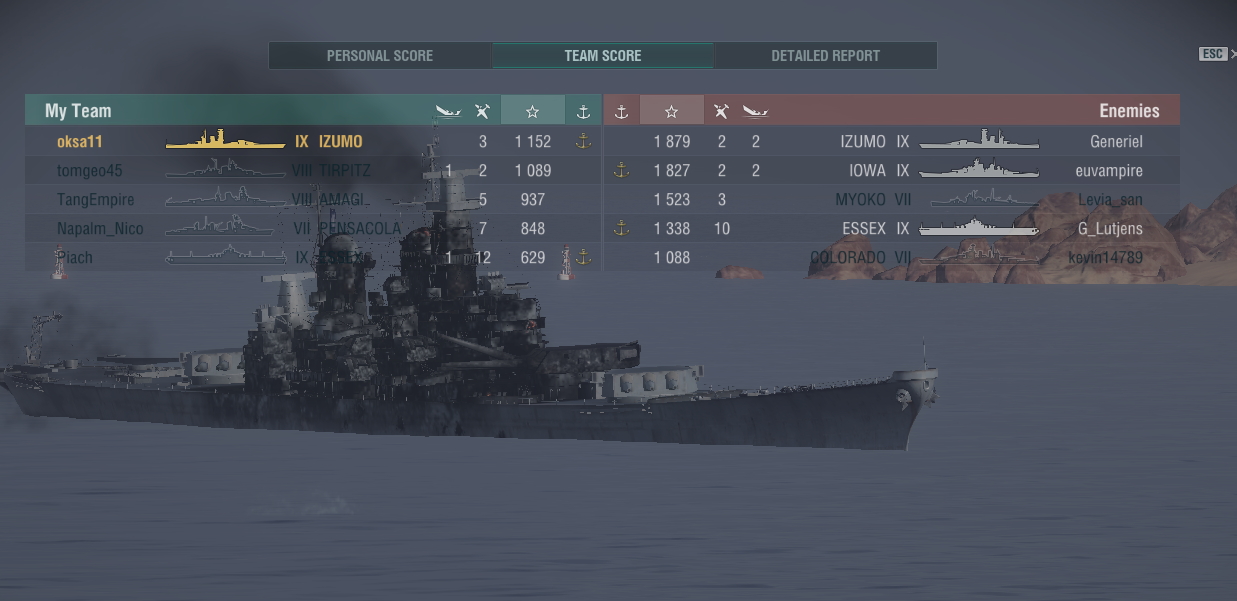
Task: Click Enemies anchor column header icon
Action: pos(621,111)
